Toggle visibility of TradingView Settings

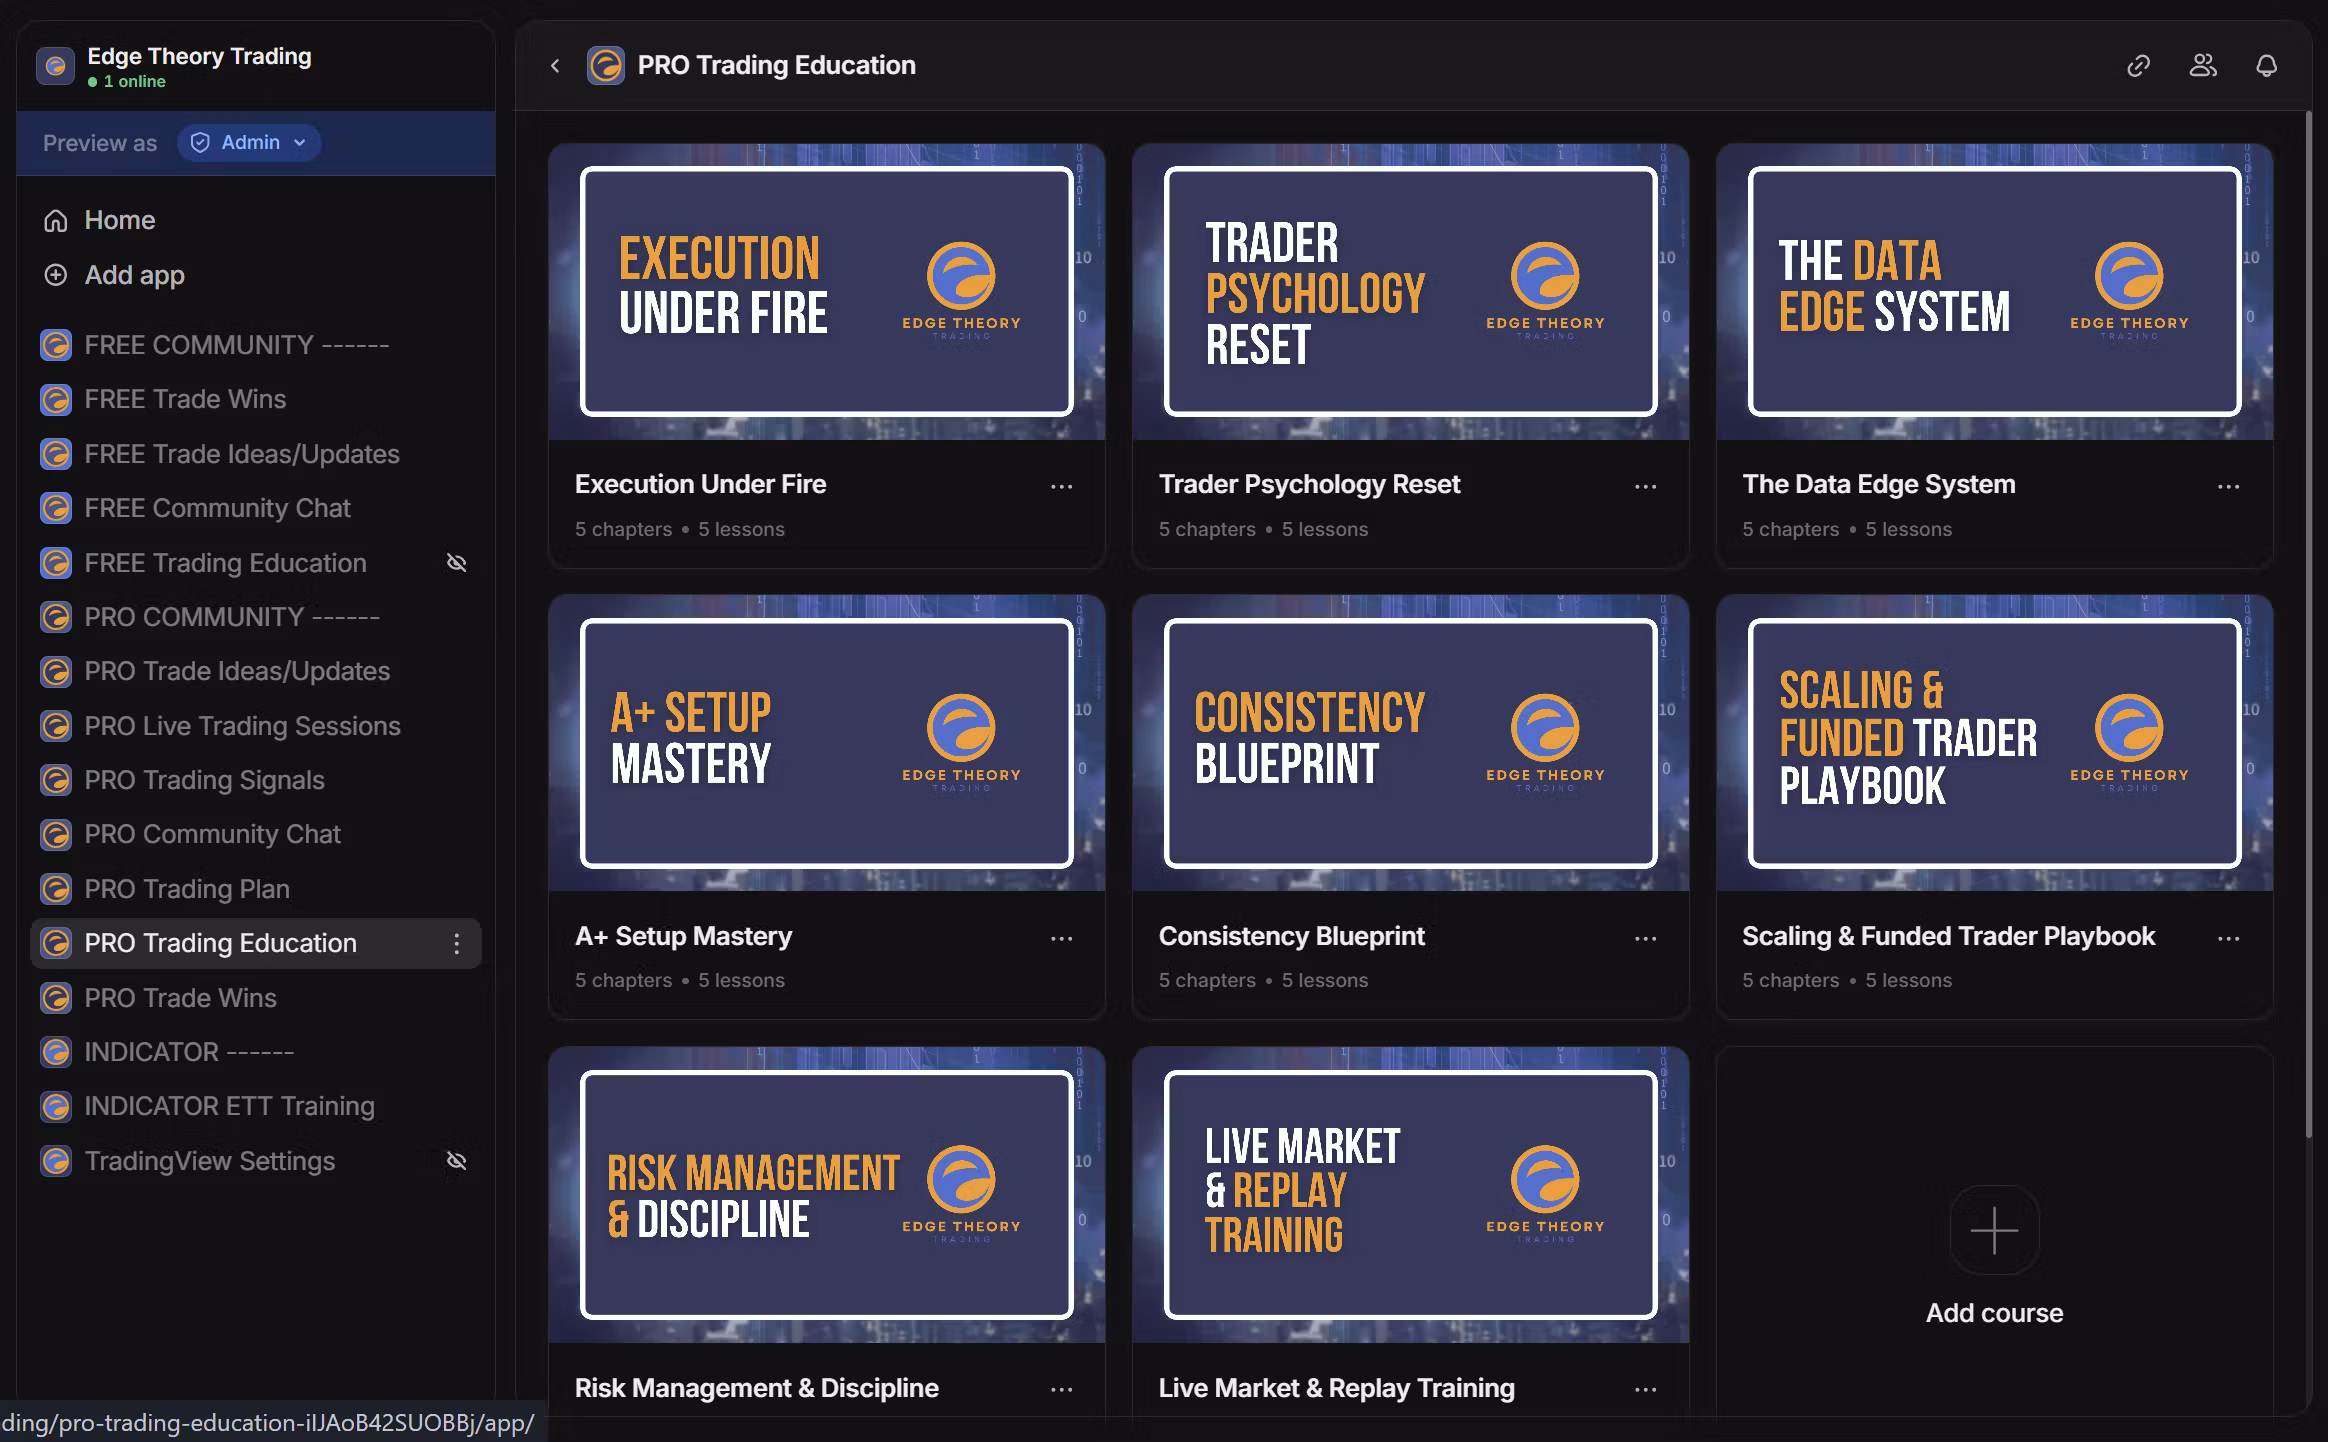point(457,1161)
